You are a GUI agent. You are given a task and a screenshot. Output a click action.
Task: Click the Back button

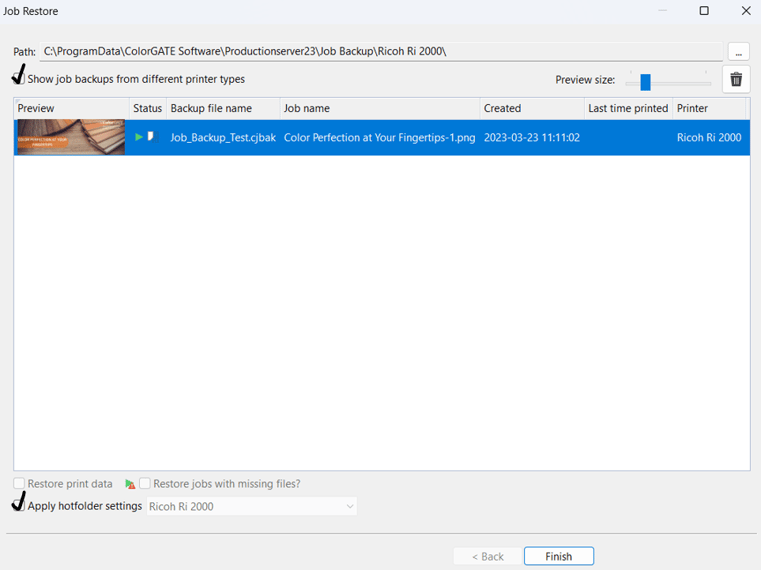(486, 556)
